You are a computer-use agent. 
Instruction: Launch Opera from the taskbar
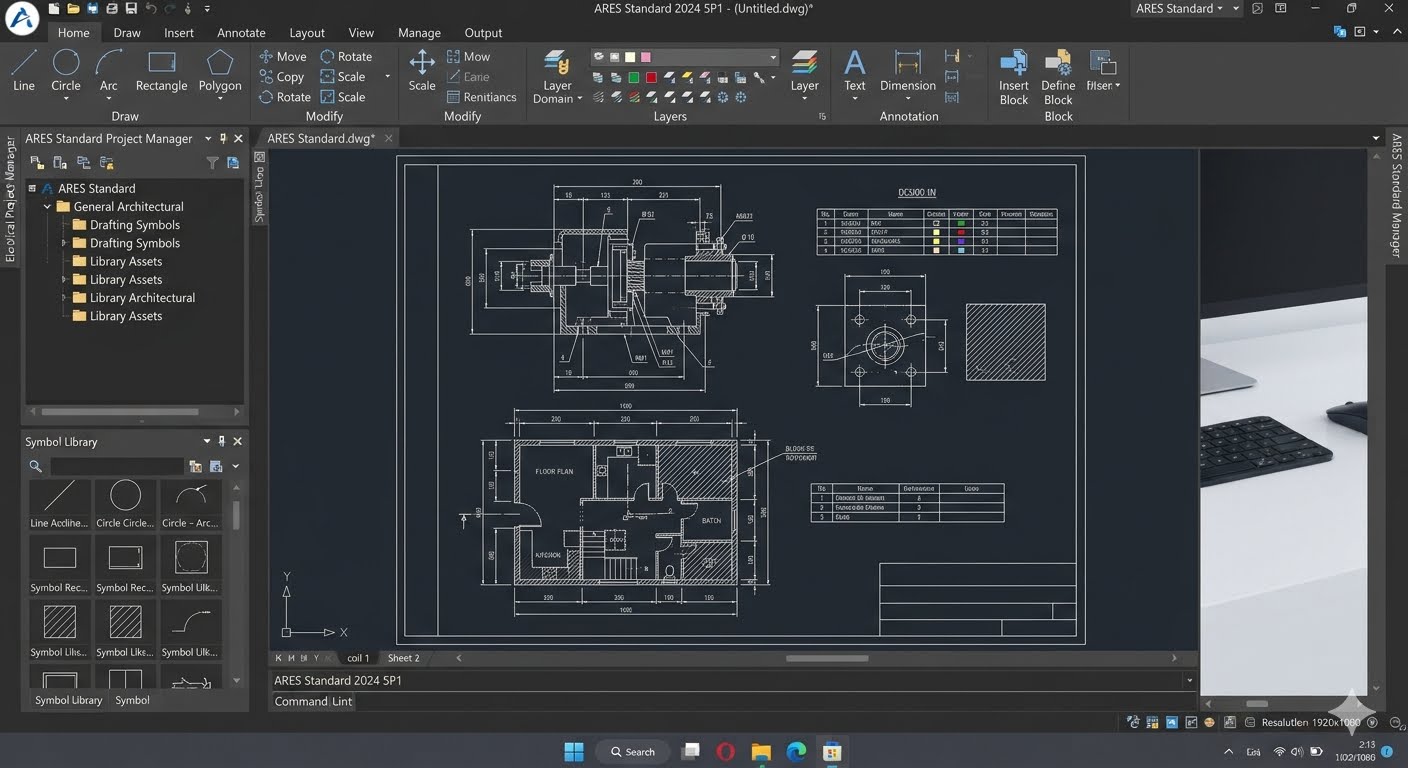726,752
